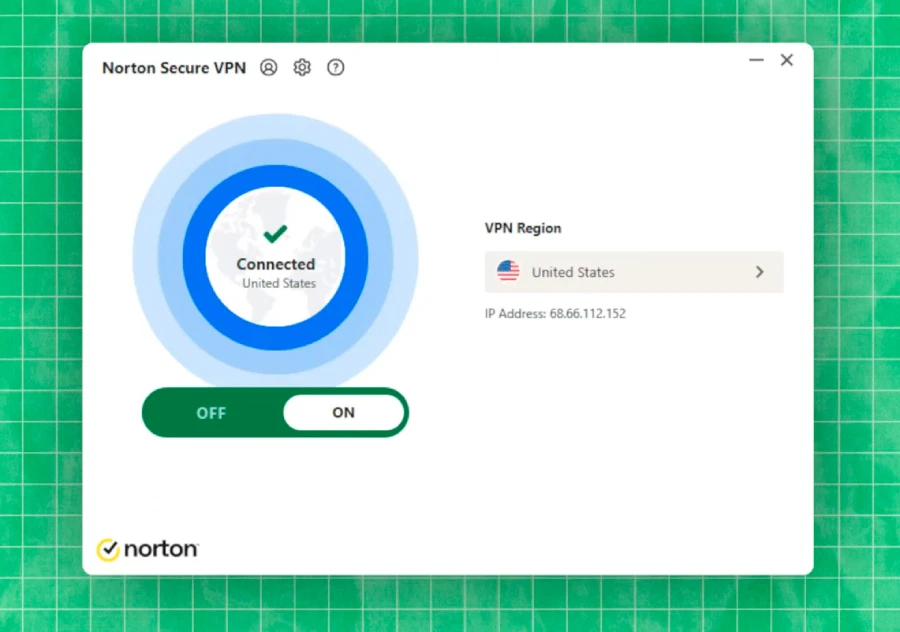Minimize the Norton Secure VPN window

pos(756,60)
